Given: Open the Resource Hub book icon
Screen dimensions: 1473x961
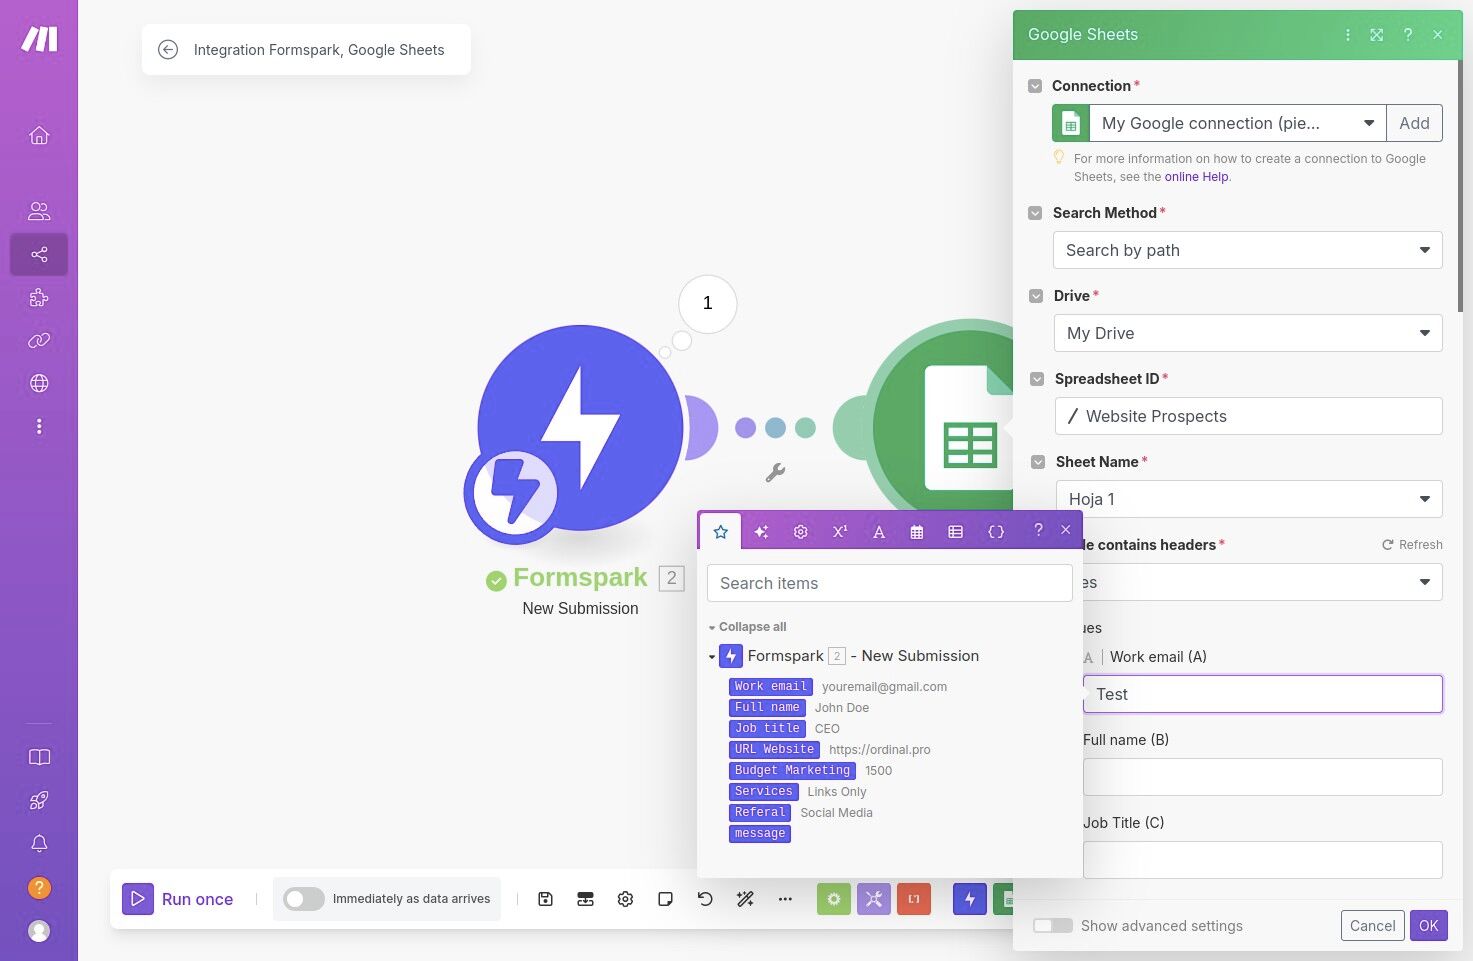Looking at the screenshot, I should click(x=39, y=757).
